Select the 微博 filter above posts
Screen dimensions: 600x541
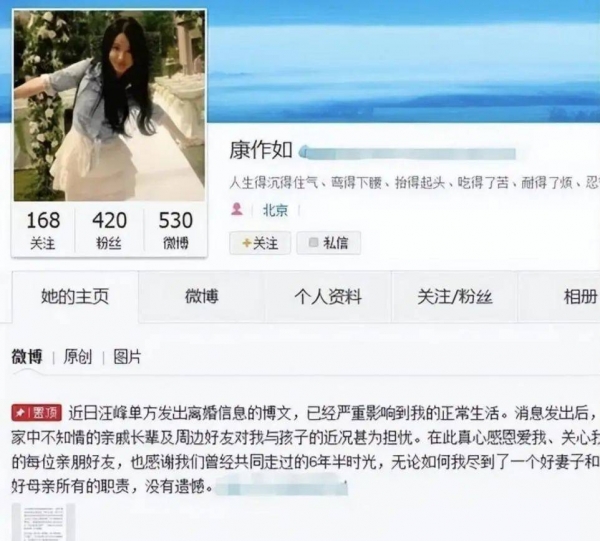(27, 357)
